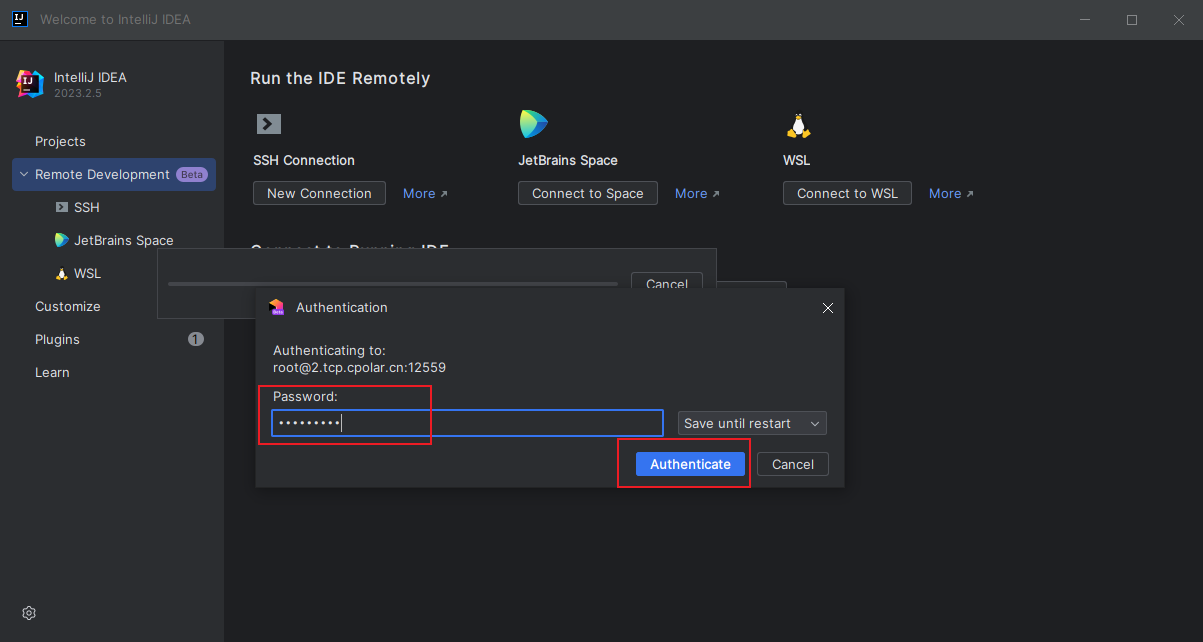
Task: Click the WSL penguin icon
Action: click(x=798, y=125)
